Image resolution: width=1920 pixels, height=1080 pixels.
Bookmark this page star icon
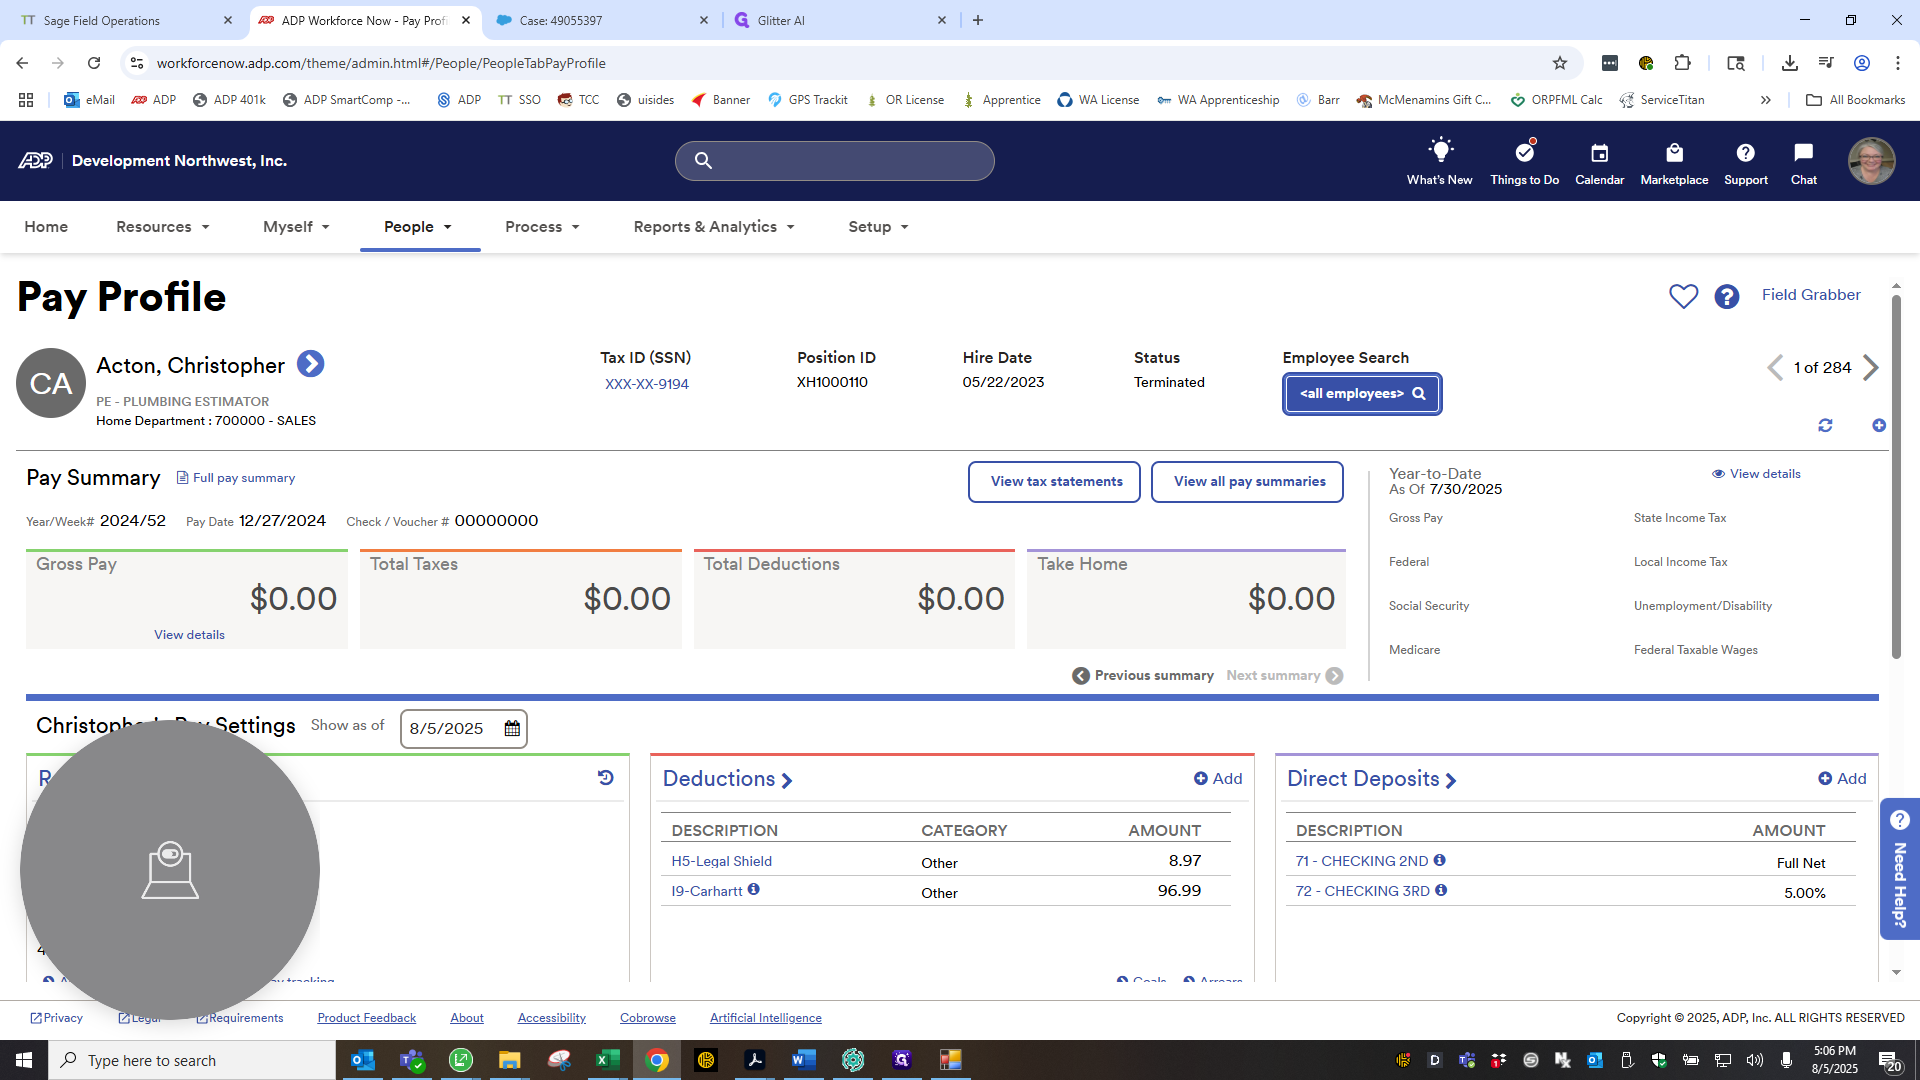pyautogui.click(x=1560, y=63)
